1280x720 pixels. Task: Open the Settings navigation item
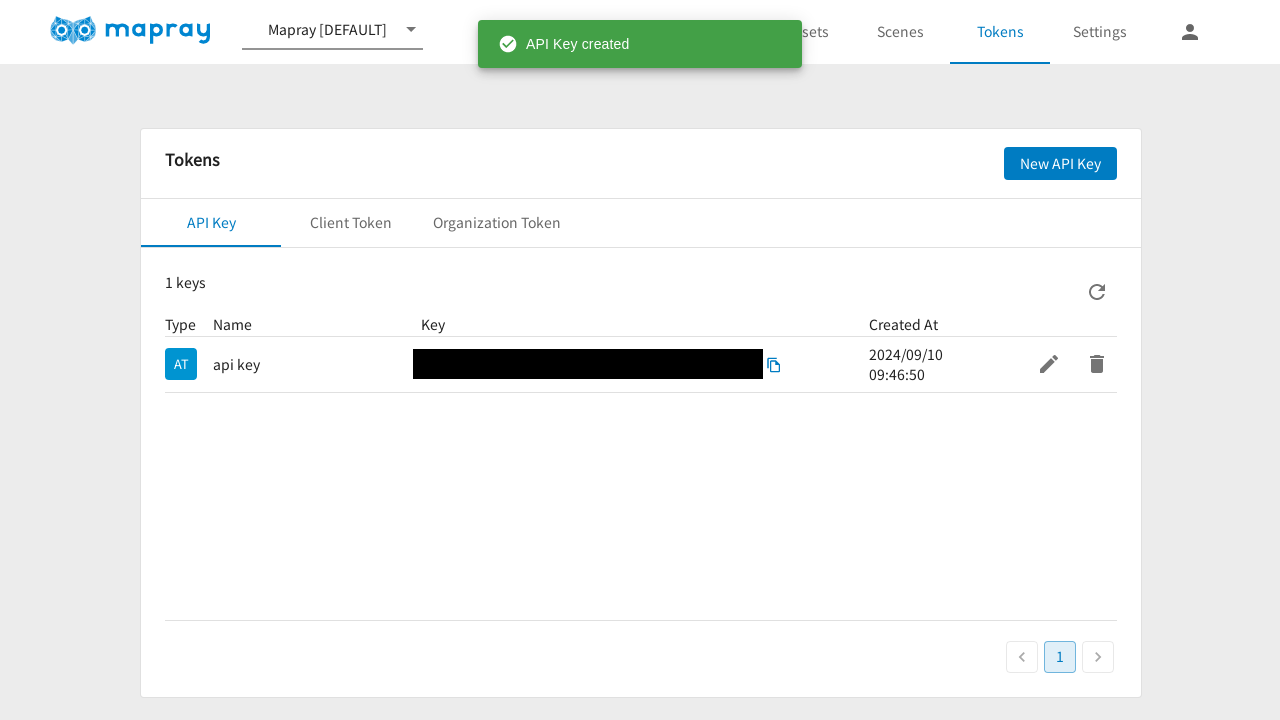click(x=1099, y=32)
